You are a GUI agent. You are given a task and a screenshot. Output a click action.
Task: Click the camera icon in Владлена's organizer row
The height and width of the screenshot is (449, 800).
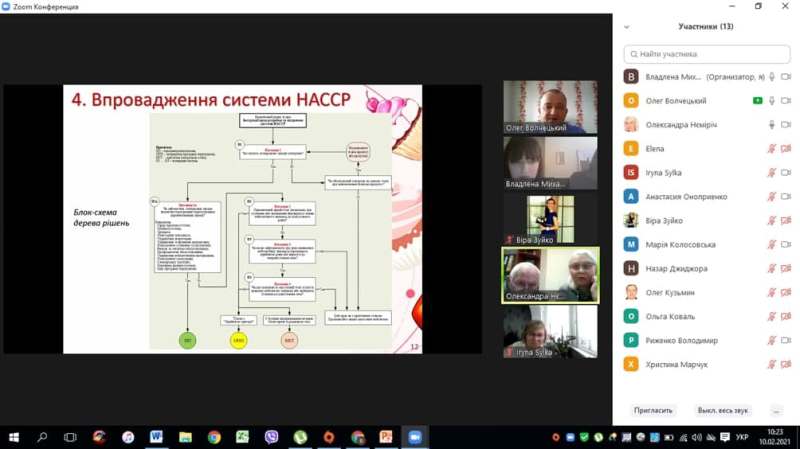pyautogui.click(x=786, y=77)
